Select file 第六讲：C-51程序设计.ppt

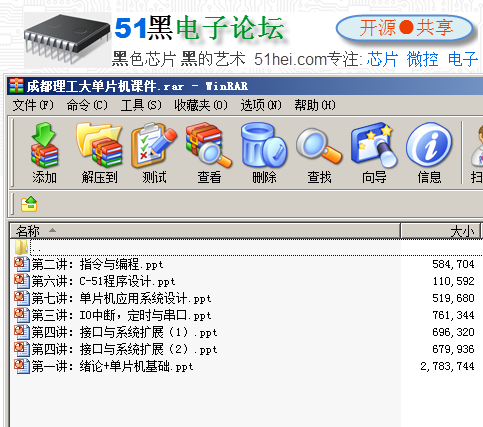[x=95, y=281]
